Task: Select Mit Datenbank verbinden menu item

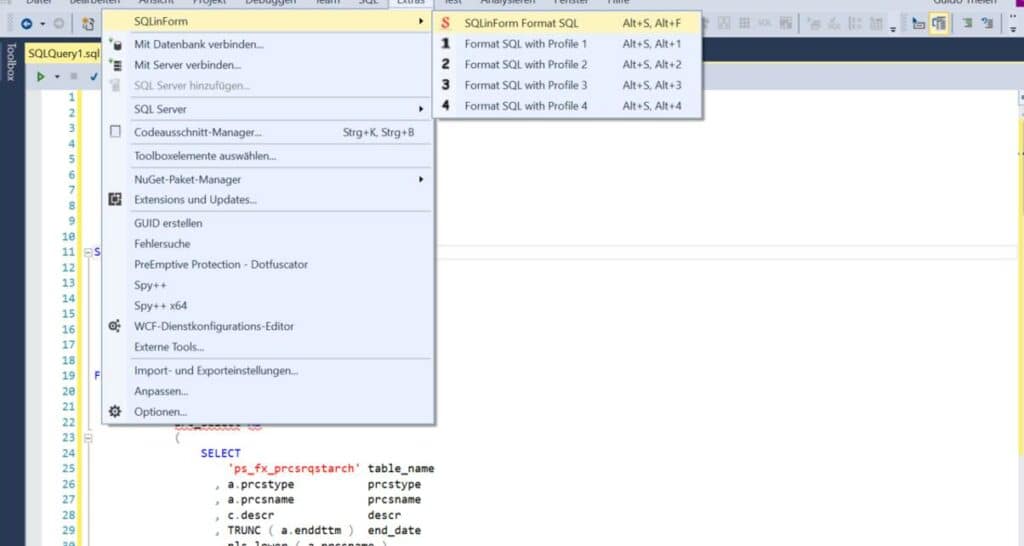Action: (x=268, y=44)
